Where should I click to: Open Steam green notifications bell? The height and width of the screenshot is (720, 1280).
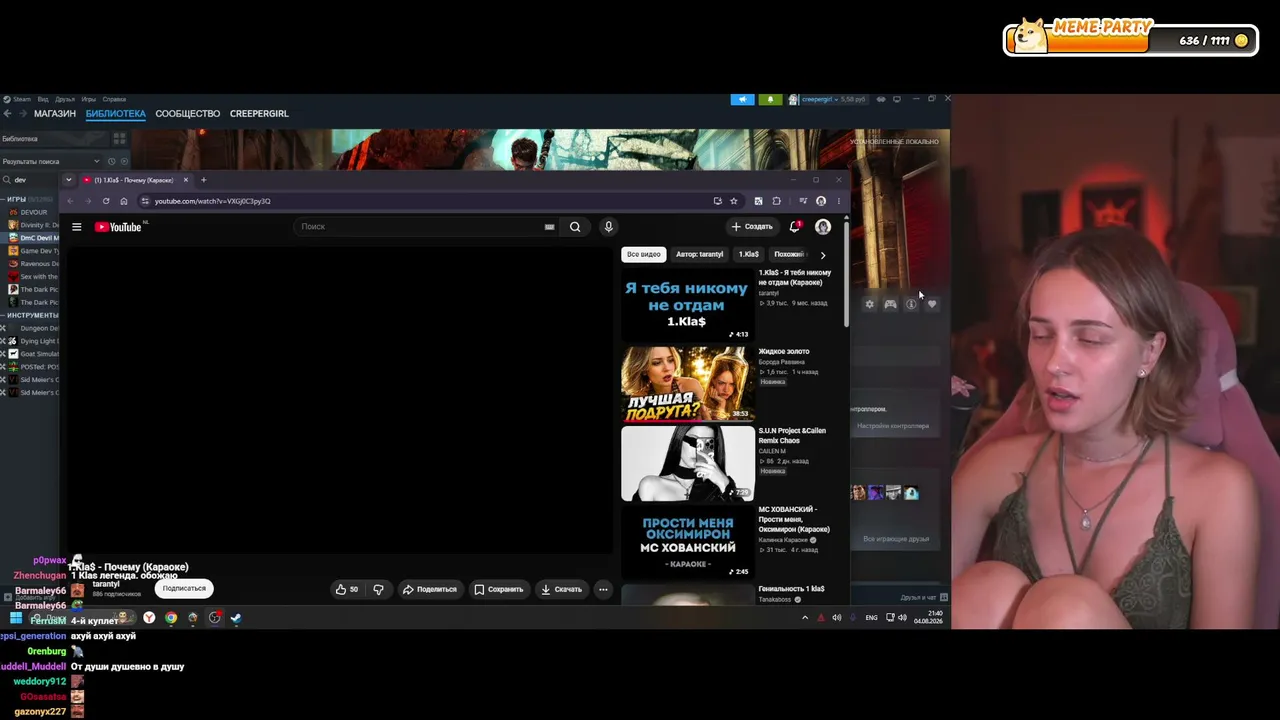[770, 99]
